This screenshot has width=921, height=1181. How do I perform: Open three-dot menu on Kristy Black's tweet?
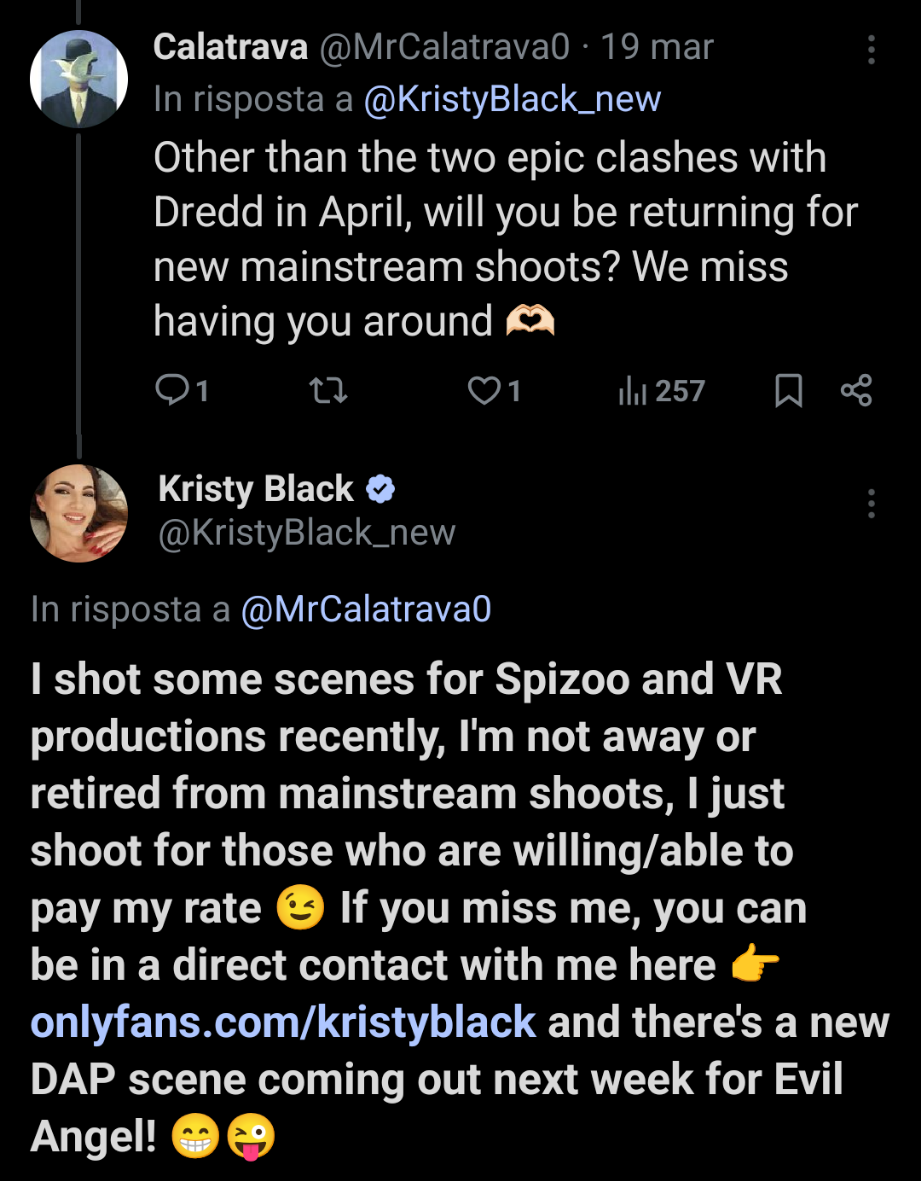872,504
